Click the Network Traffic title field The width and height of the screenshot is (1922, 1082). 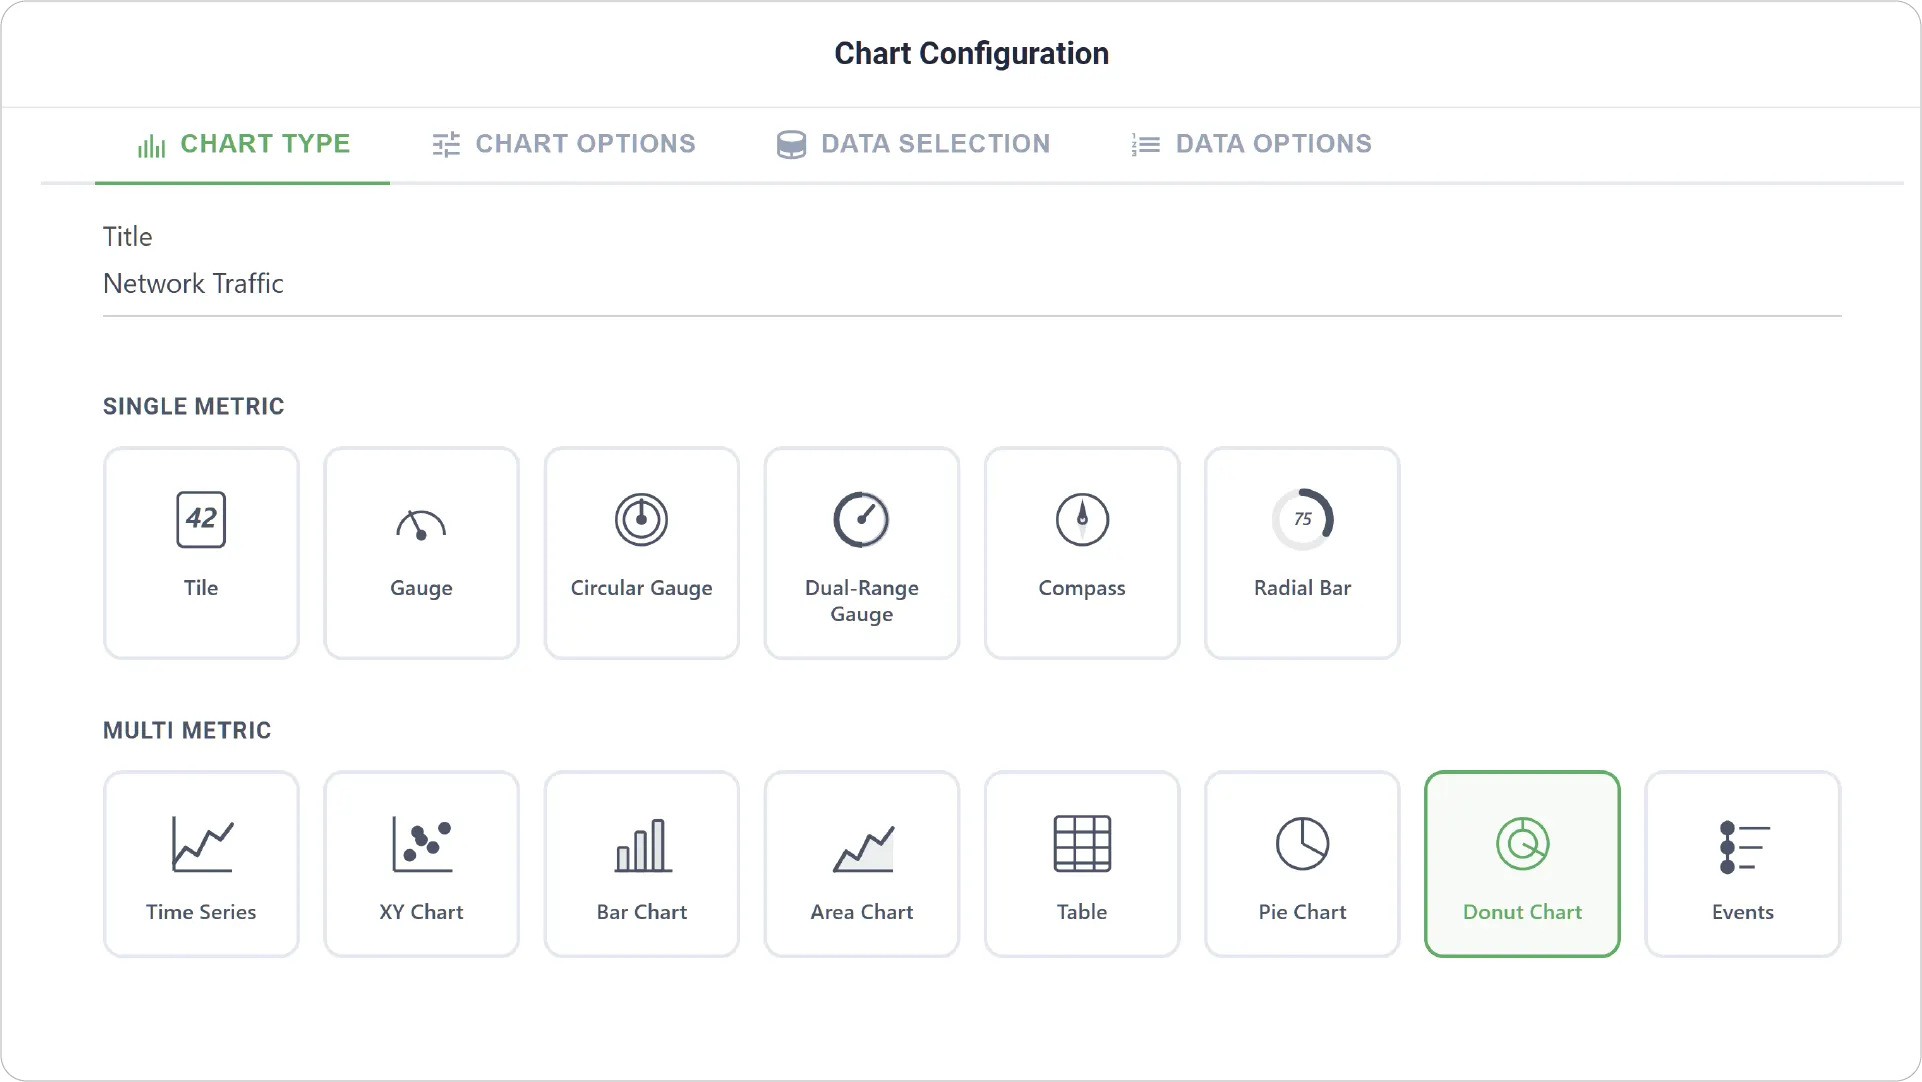point(972,284)
